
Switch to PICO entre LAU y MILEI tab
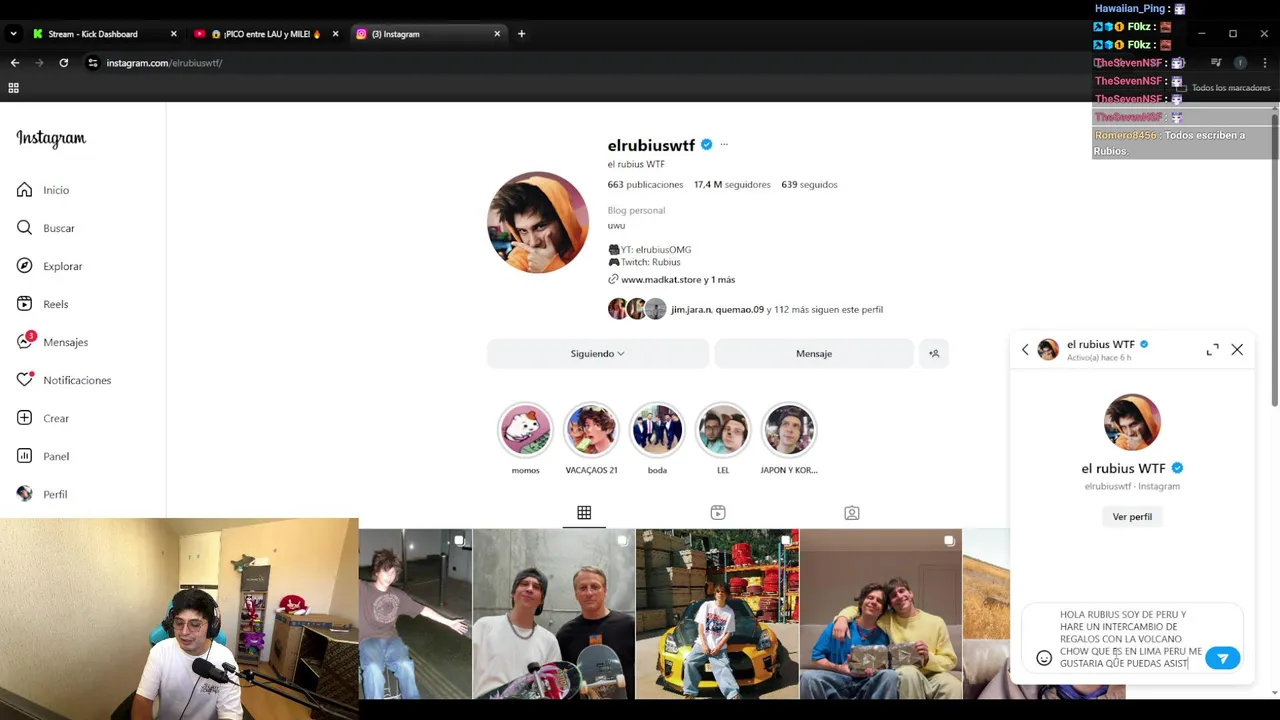[265, 34]
